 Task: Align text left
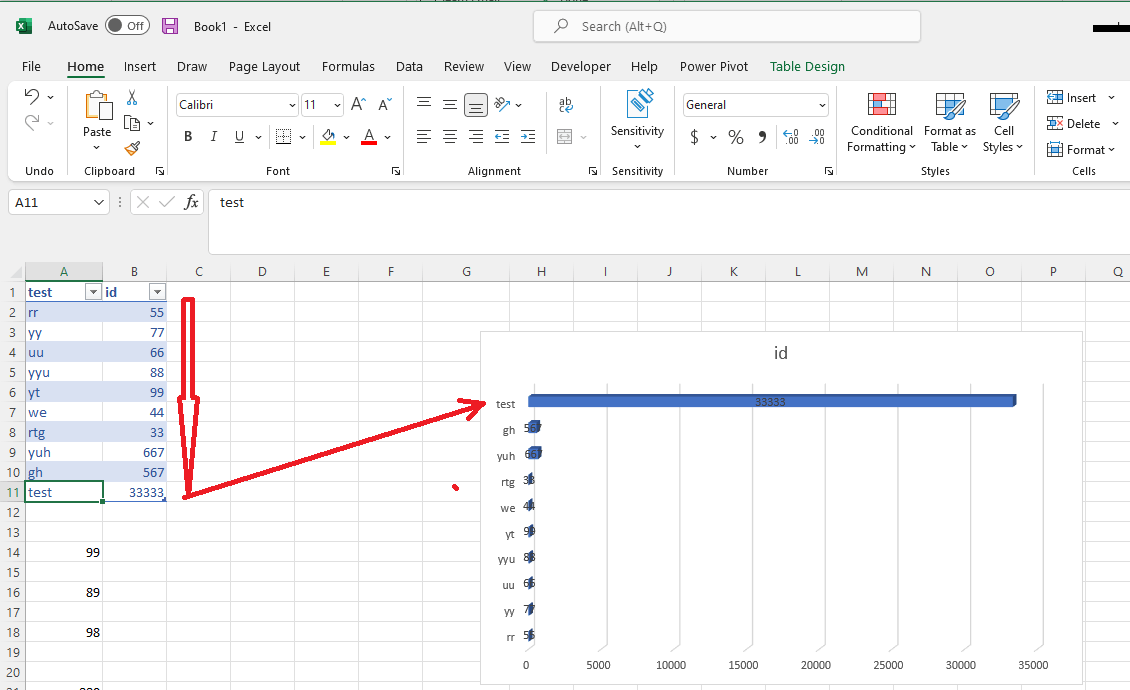pos(424,136)
